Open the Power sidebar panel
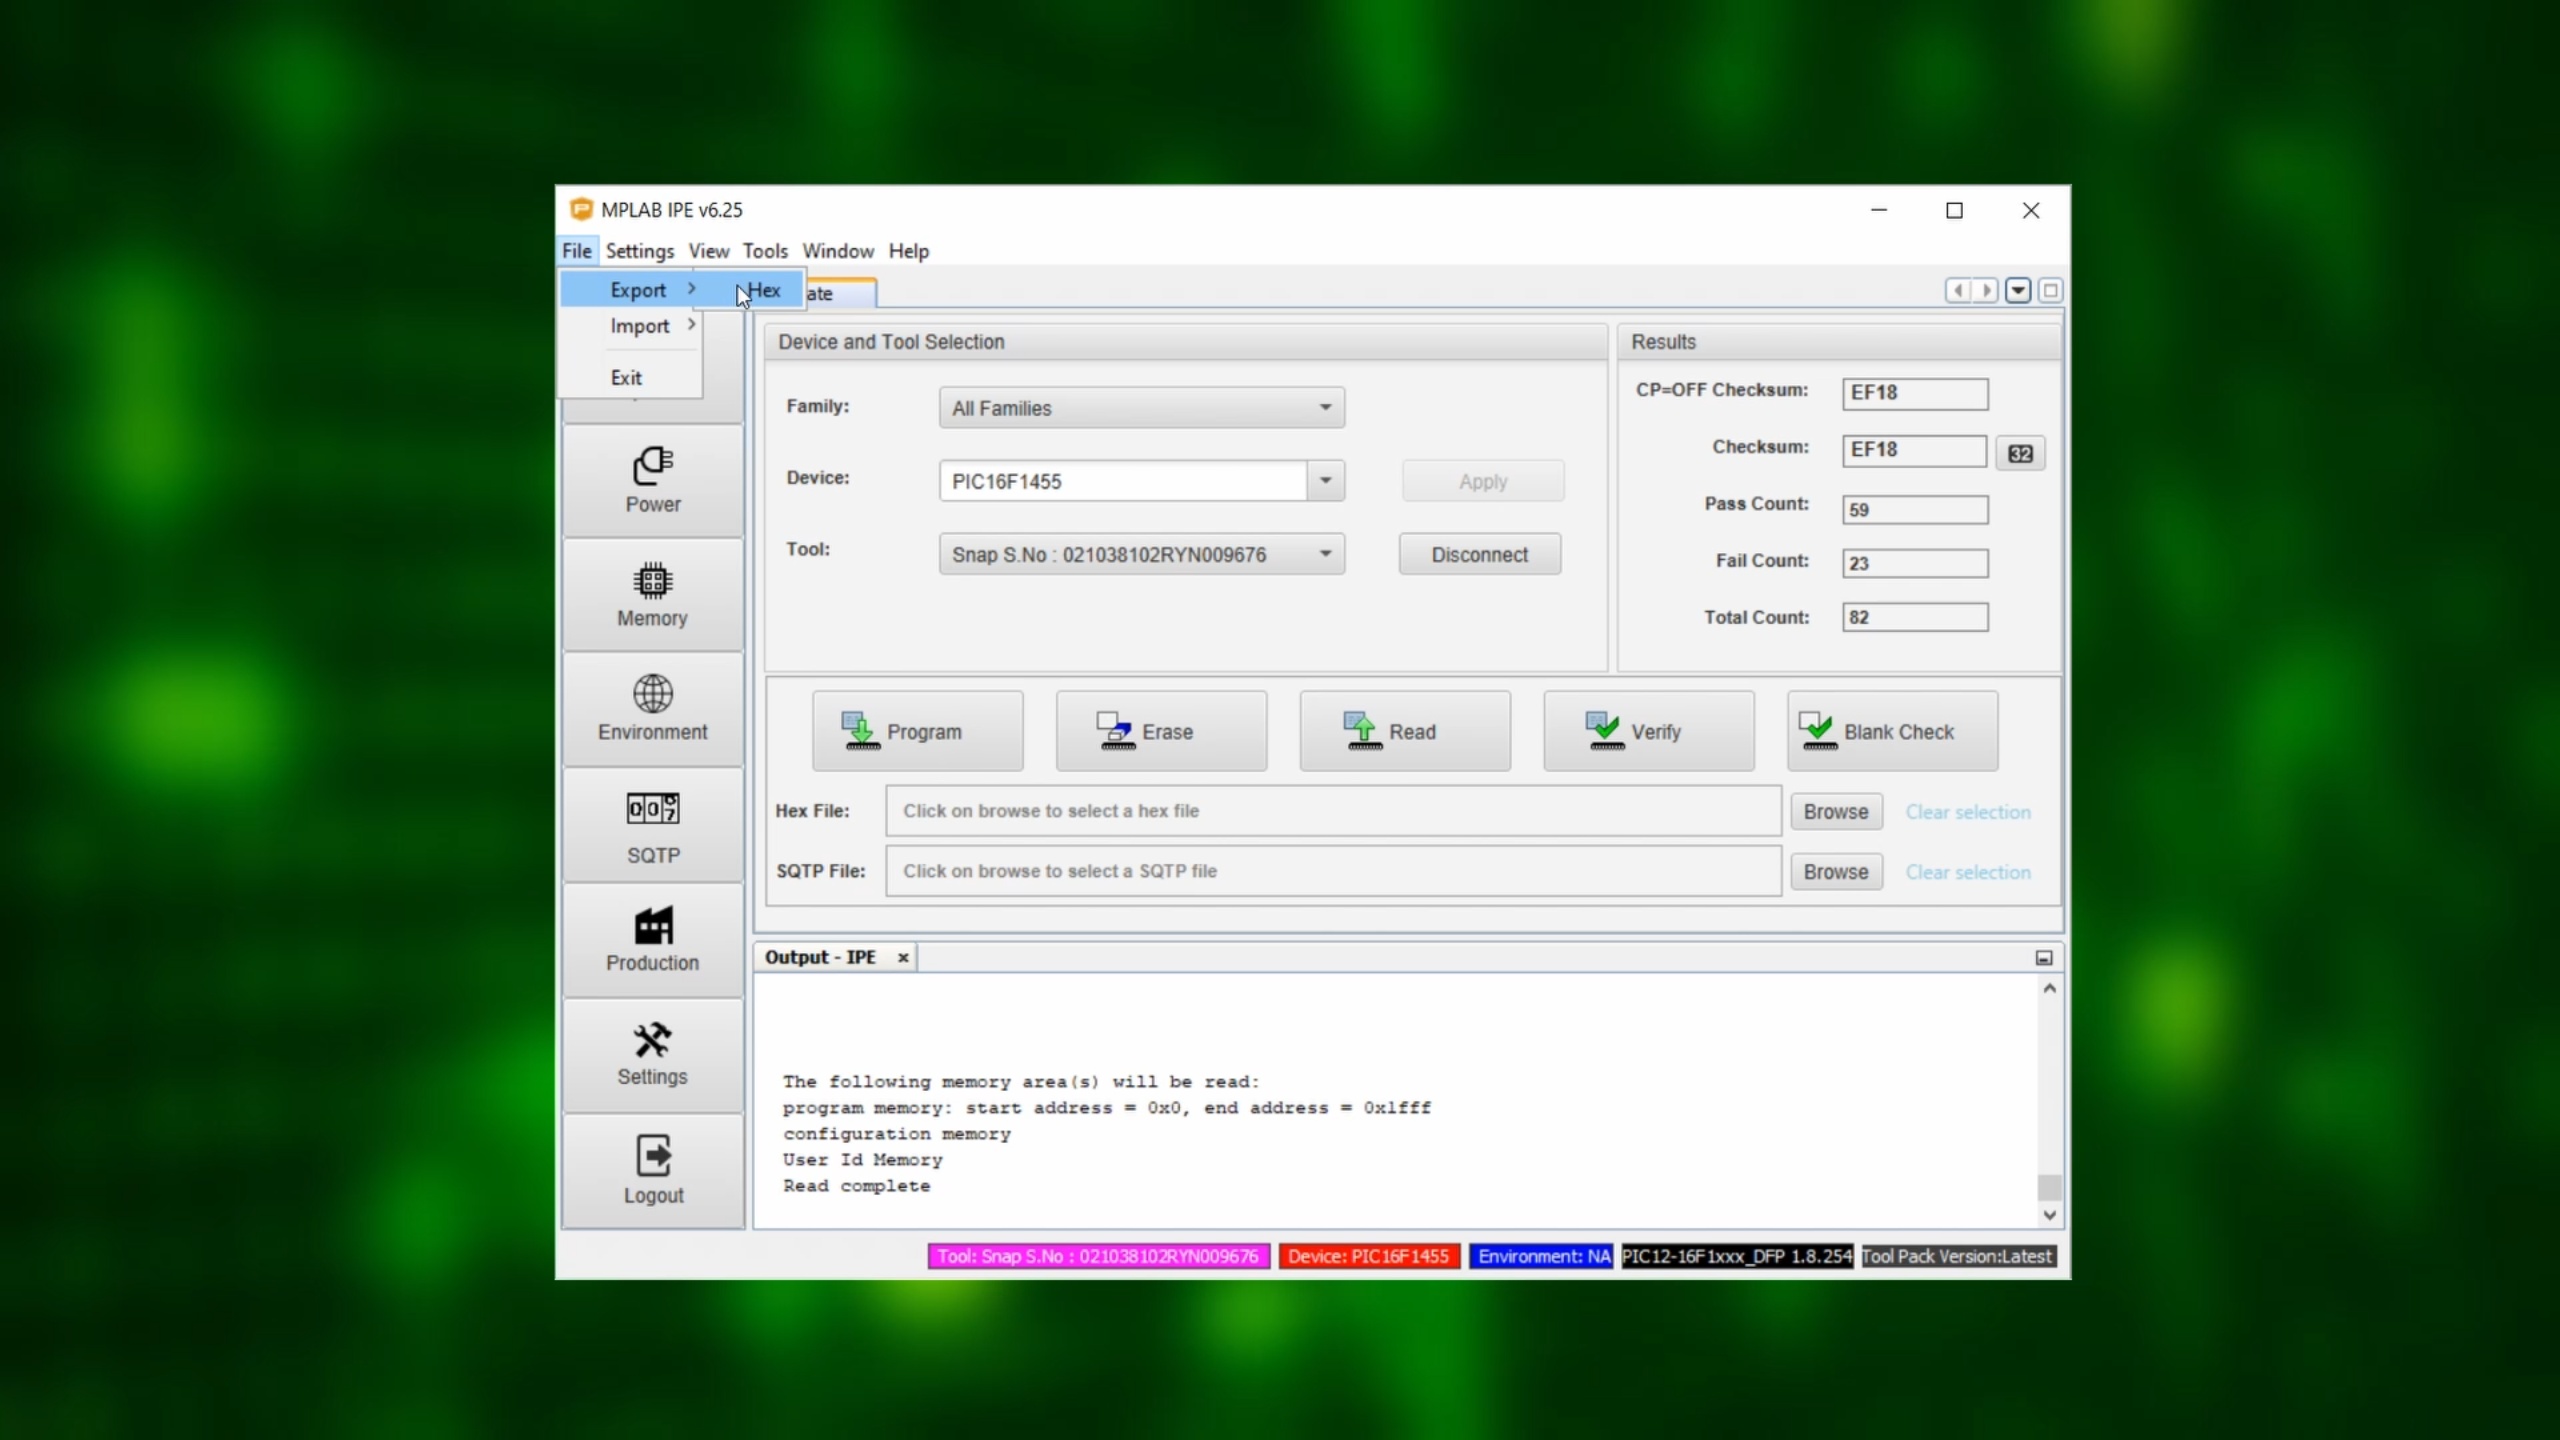The width and height of the screenshot is (2560, 1440). (652, 480)
